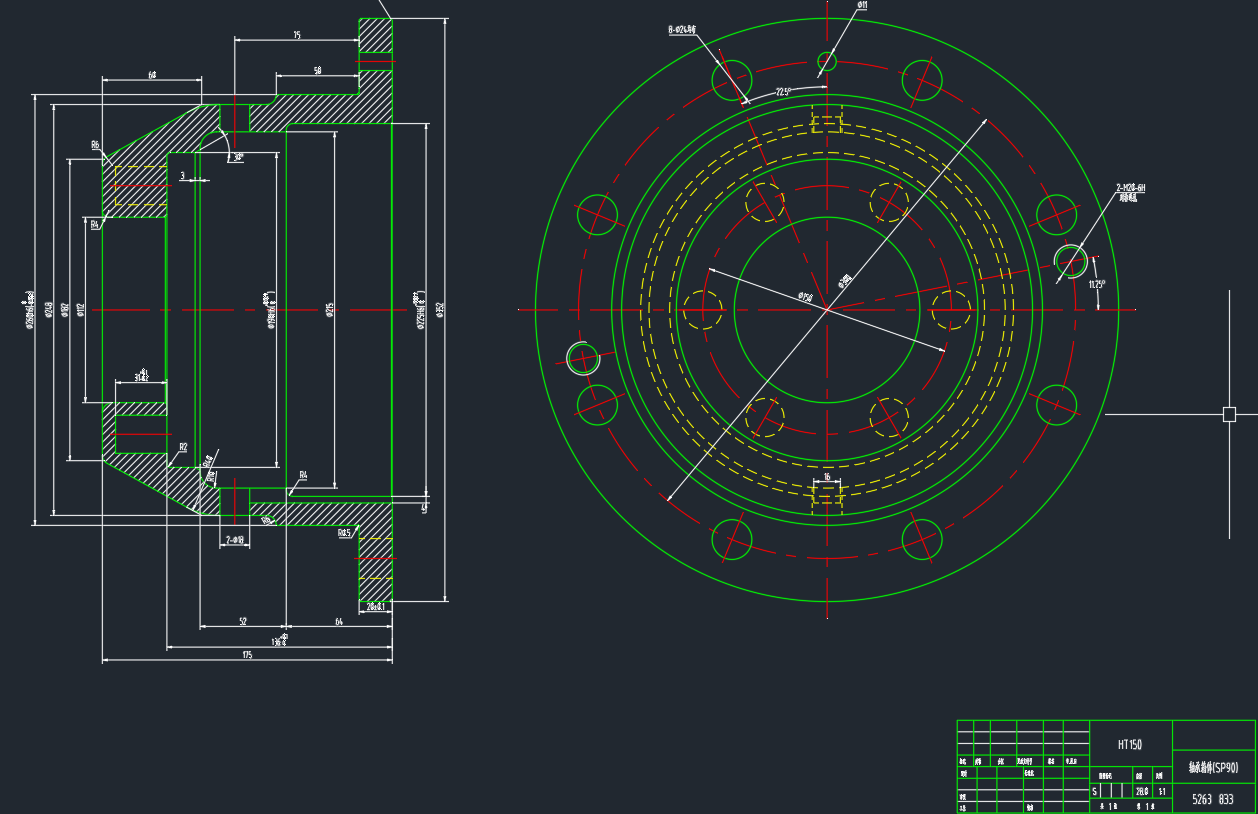
Task: Select the 16 slot width dimension at bottom
Action: click(826, 477)
